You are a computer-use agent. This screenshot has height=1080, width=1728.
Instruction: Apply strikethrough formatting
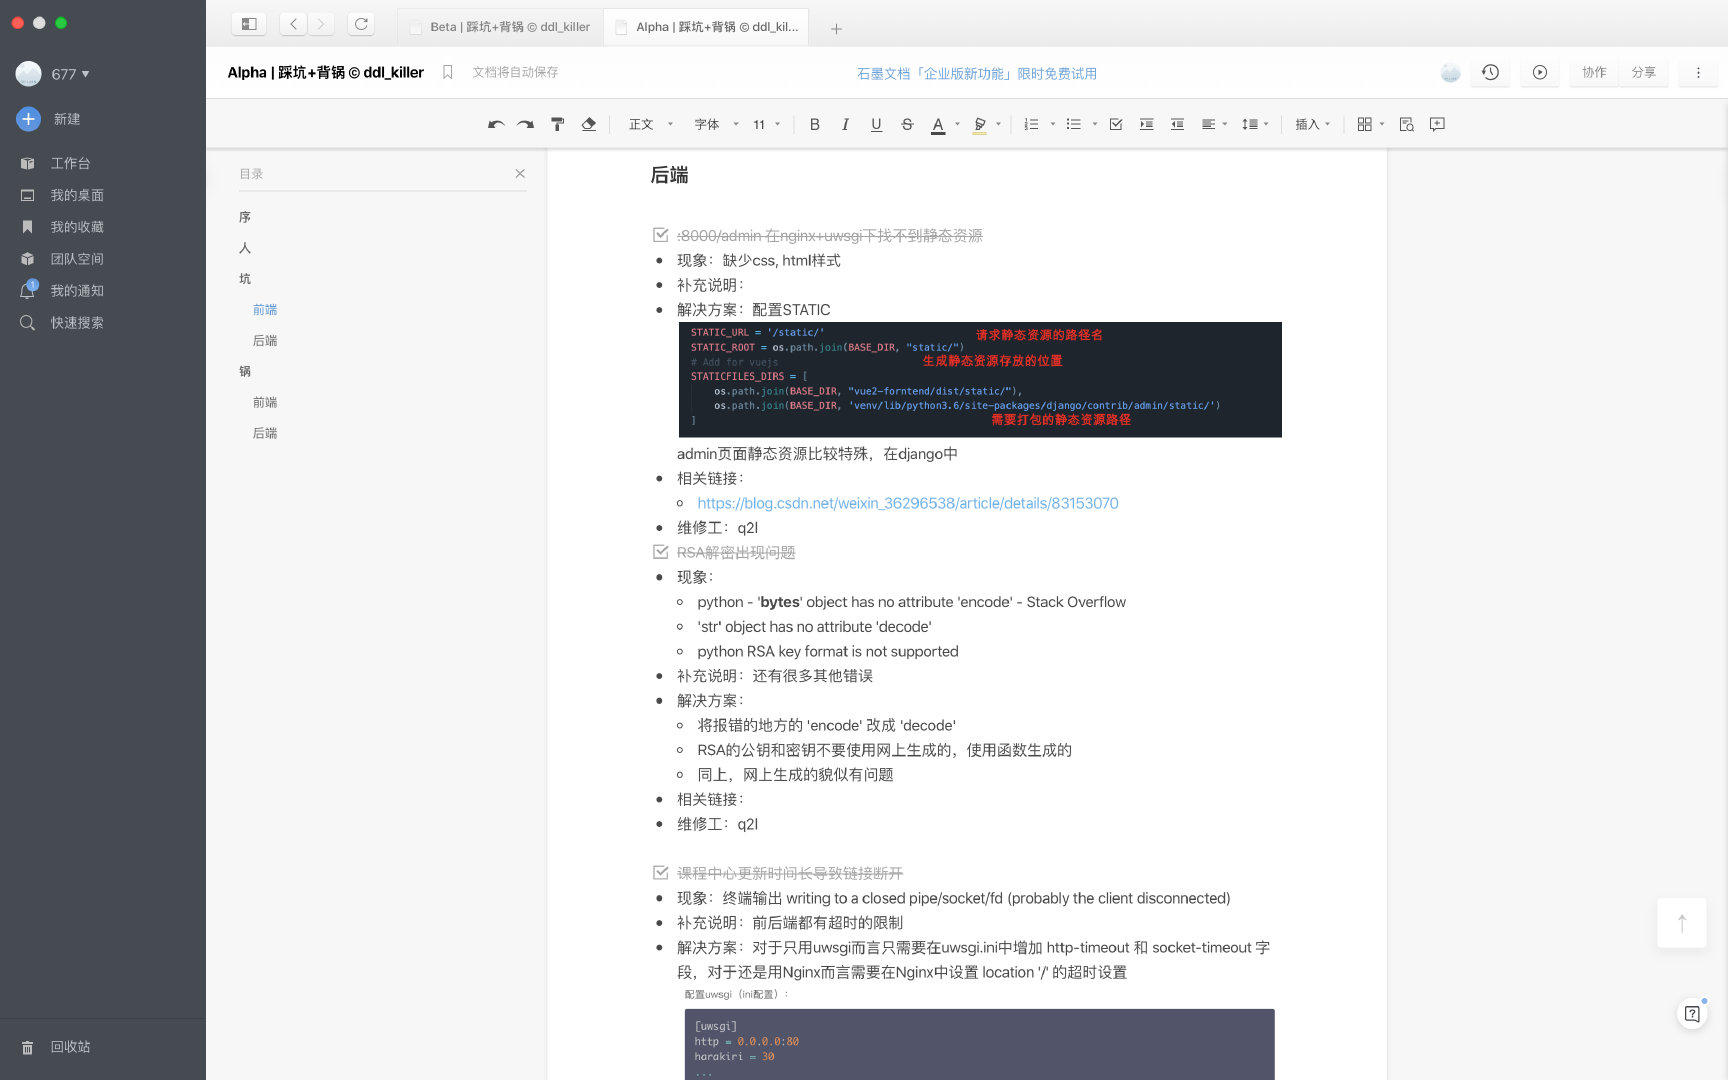tap(907, 124)
